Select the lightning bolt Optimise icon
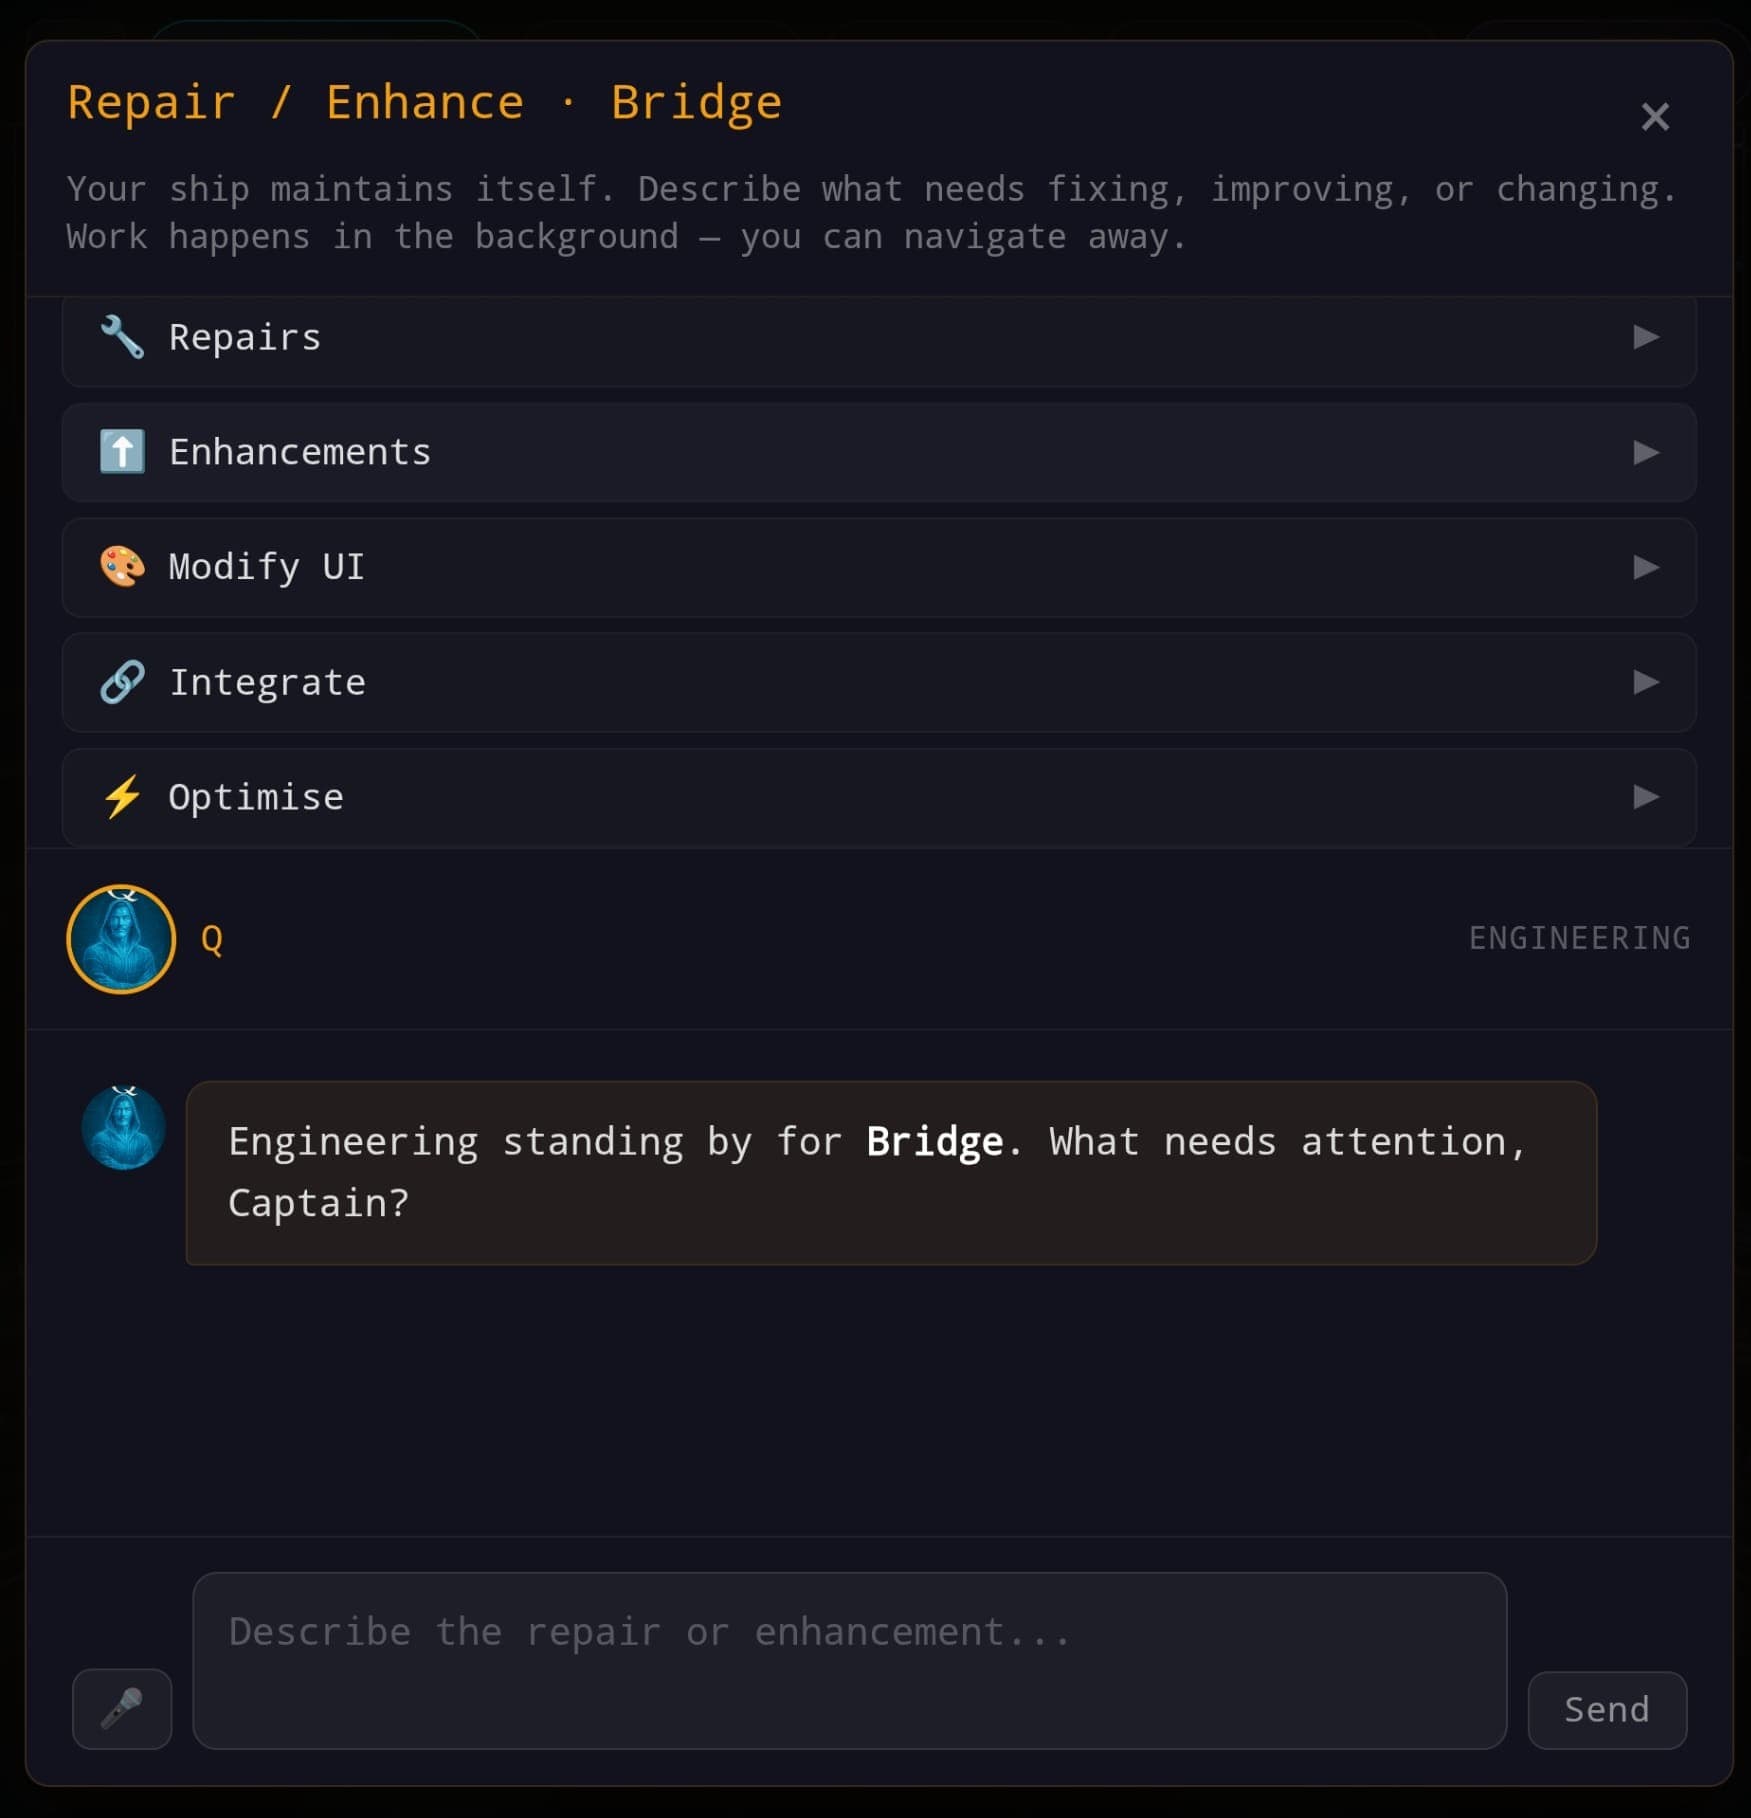This screenshot has width=1751, height=1818. 121,797
